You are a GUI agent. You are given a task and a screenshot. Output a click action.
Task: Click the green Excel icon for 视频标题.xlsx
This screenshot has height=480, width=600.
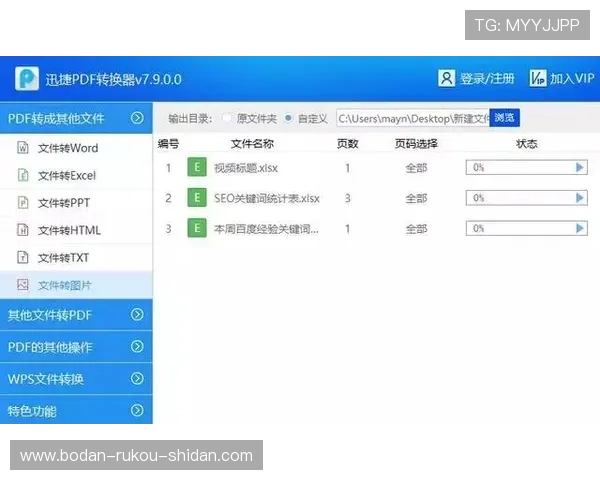click(197, 167)
